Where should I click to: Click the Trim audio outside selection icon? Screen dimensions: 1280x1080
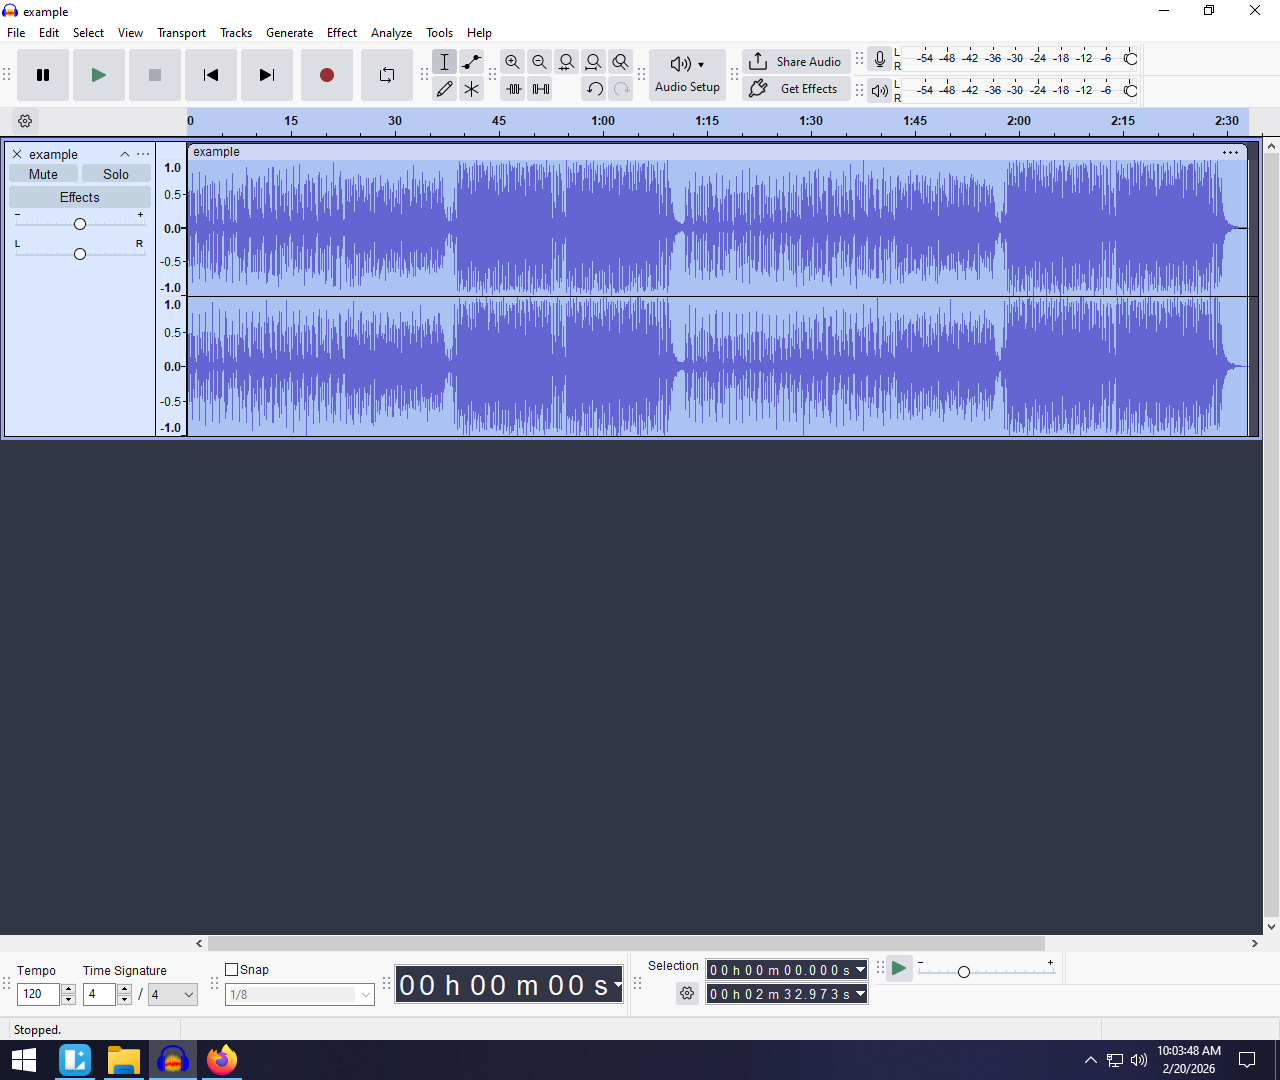coord(514,89)
